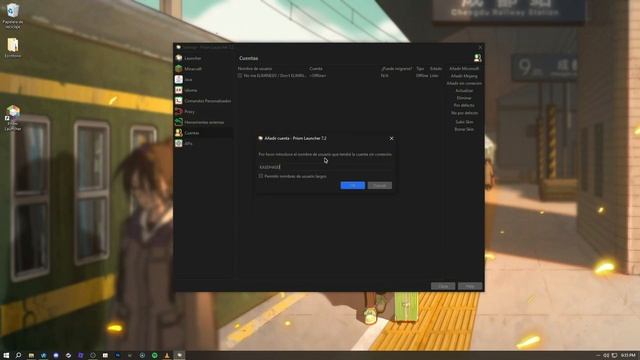
Task: Open the Windows Start menu
Action: tap(6, 356)
